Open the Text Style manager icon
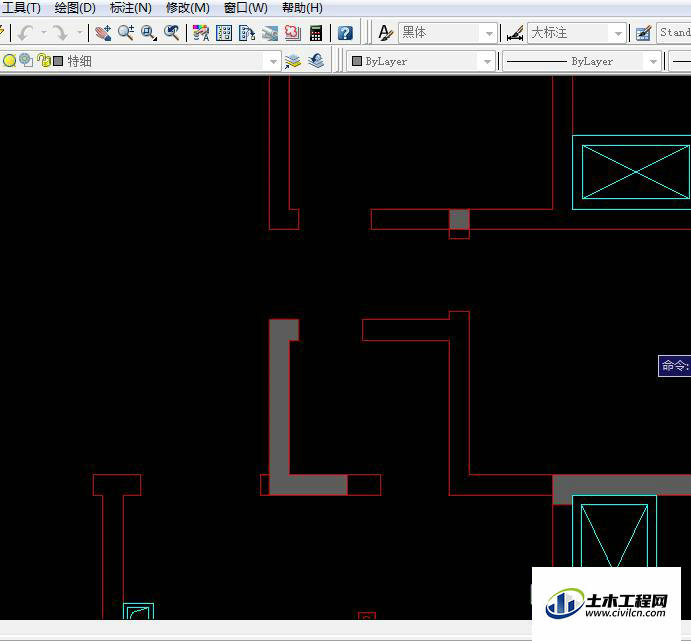The width and height of the screenshot is (691, 641). (385, 33)
